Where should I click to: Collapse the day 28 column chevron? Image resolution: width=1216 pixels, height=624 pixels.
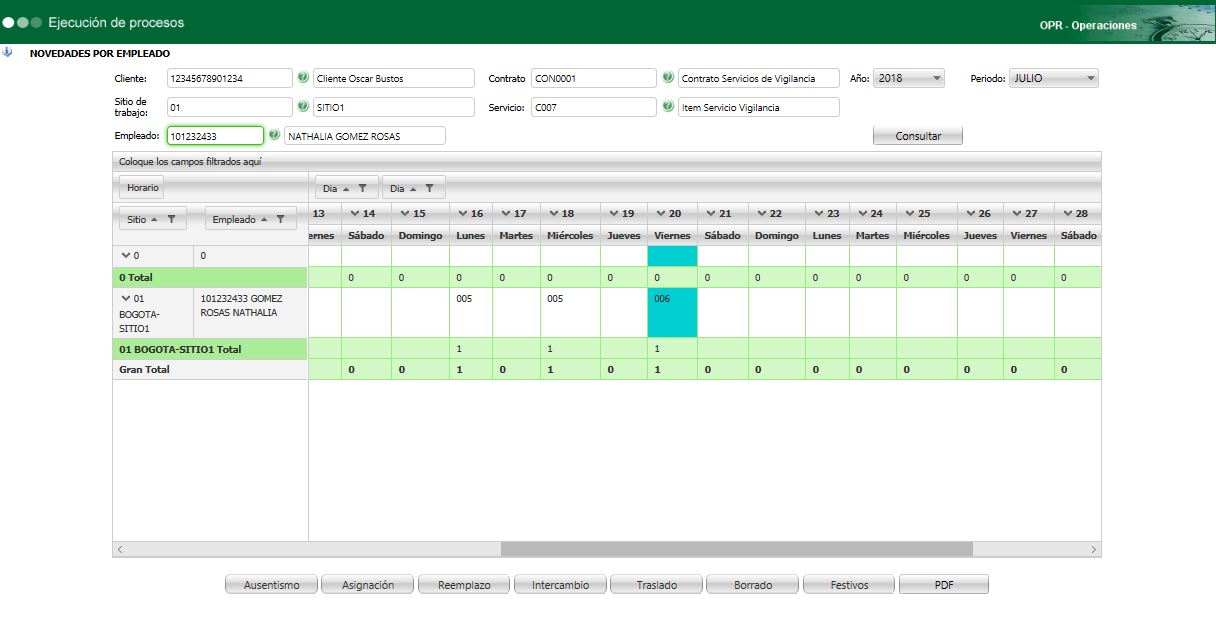click(1068, 214)
